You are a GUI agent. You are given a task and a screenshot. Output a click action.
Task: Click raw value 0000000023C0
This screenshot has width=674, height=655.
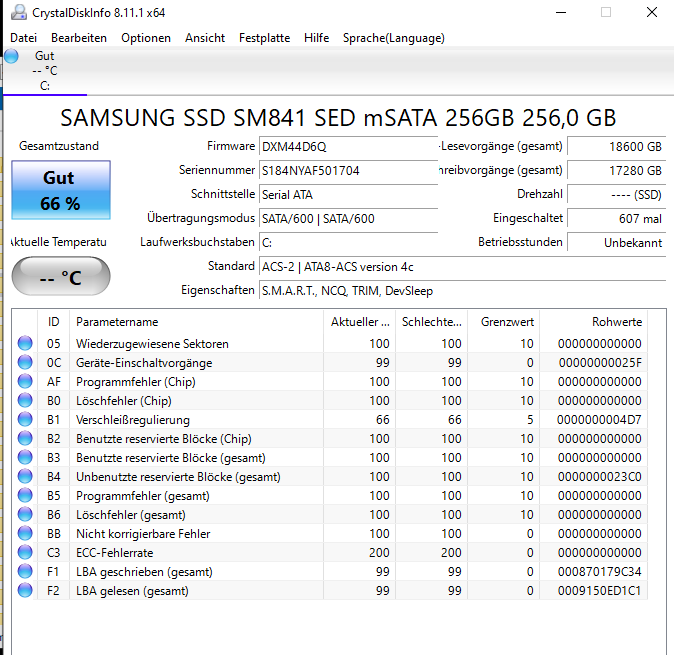click(599, 477)
